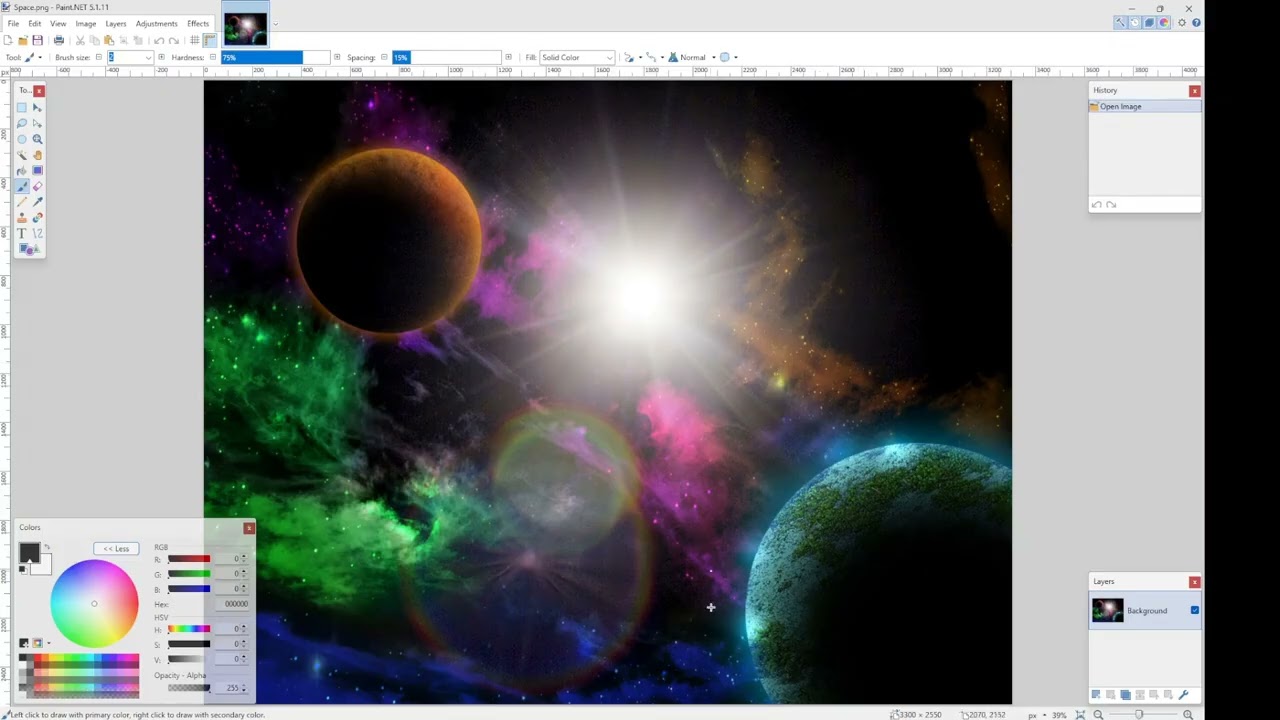Select the Zoom tool in Tools panel

pyautogui.click(x=37, y=139)
